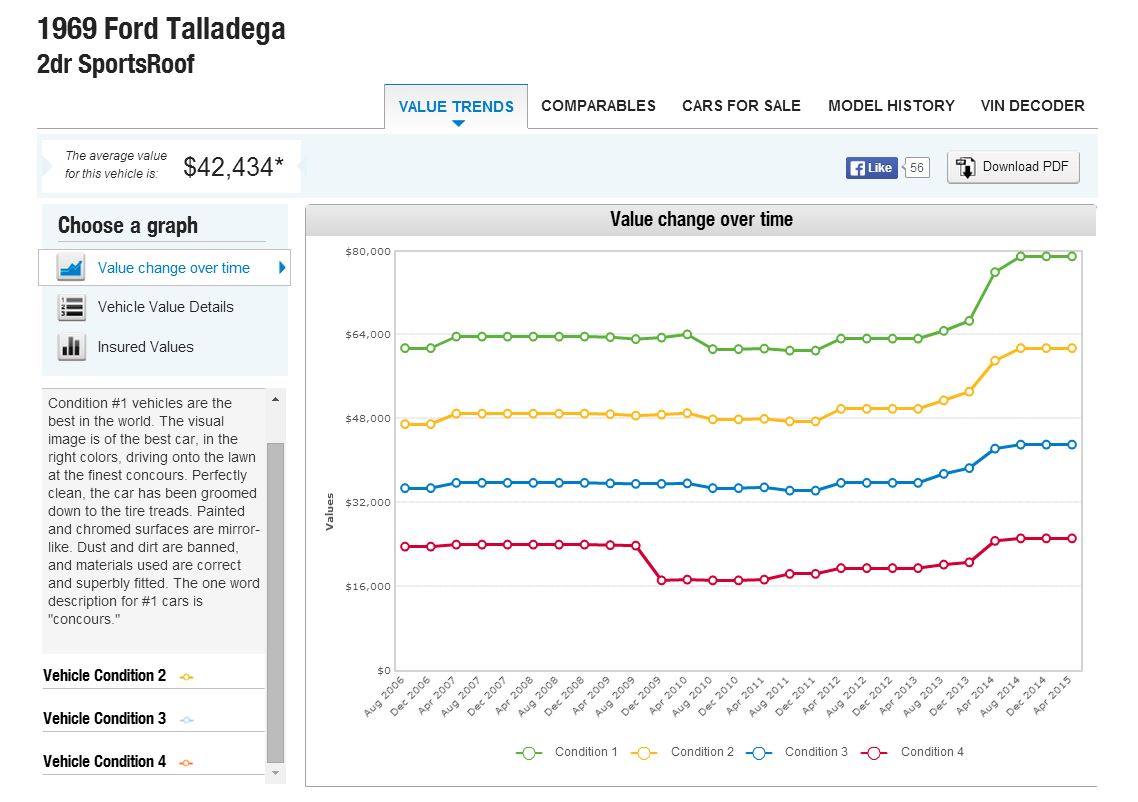Viewport: 1138px width, 802px height.
Task: Switch to the Comparables tab
Action: (598, 106)
